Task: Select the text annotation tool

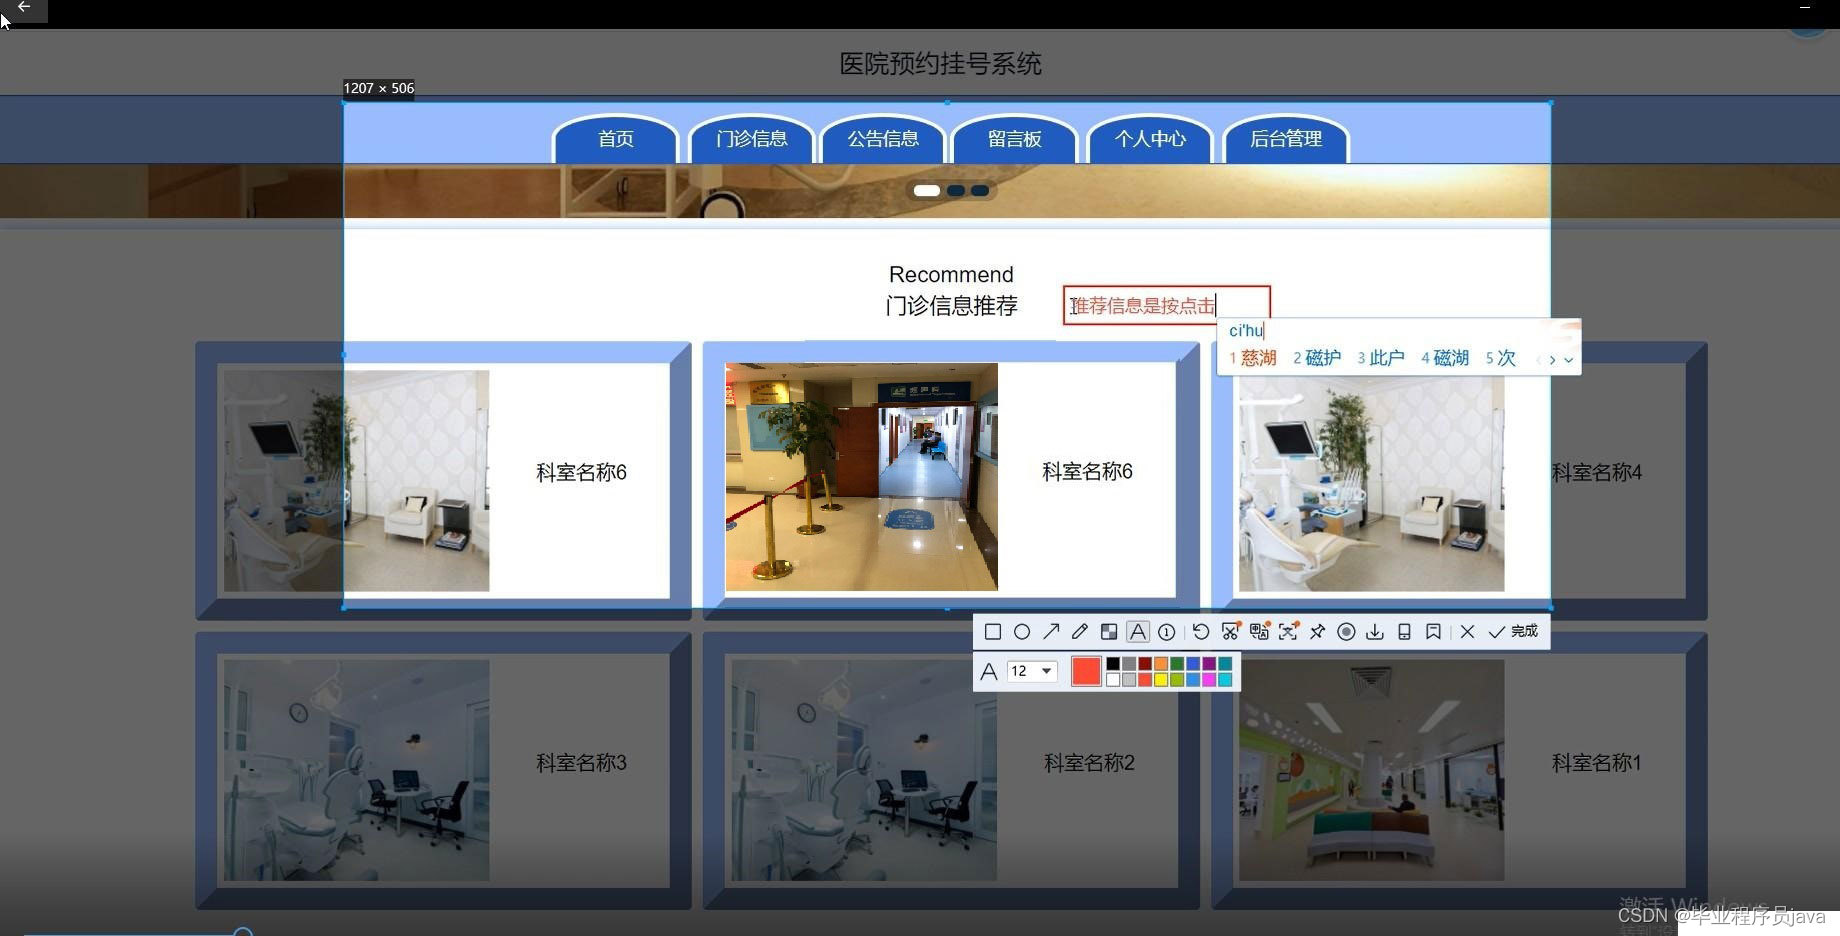Action: pyautogui.click(x=1137, y=632)
